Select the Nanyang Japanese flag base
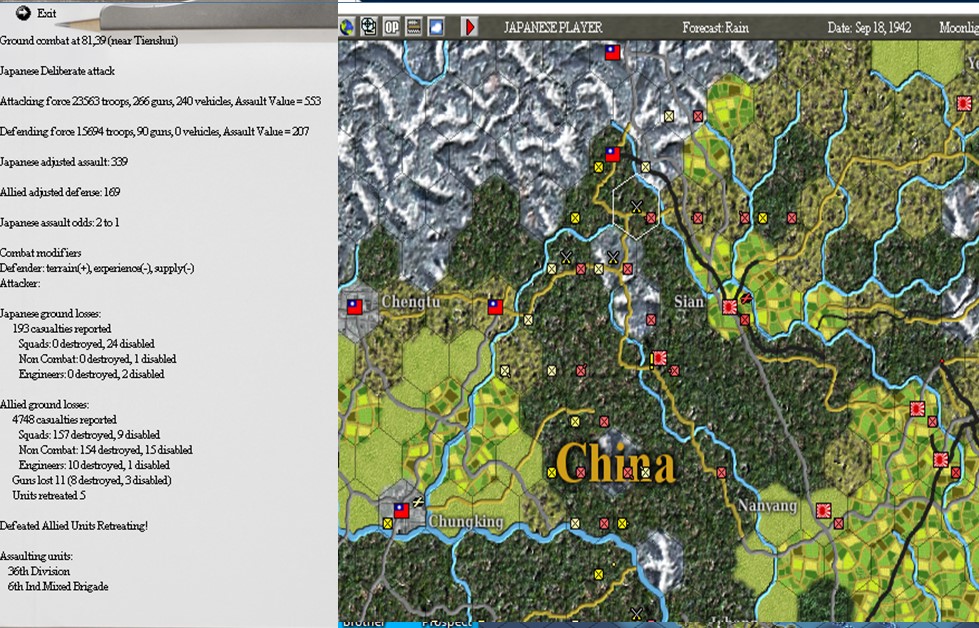The width and height of the screenshot is (979, 628). 824,511
